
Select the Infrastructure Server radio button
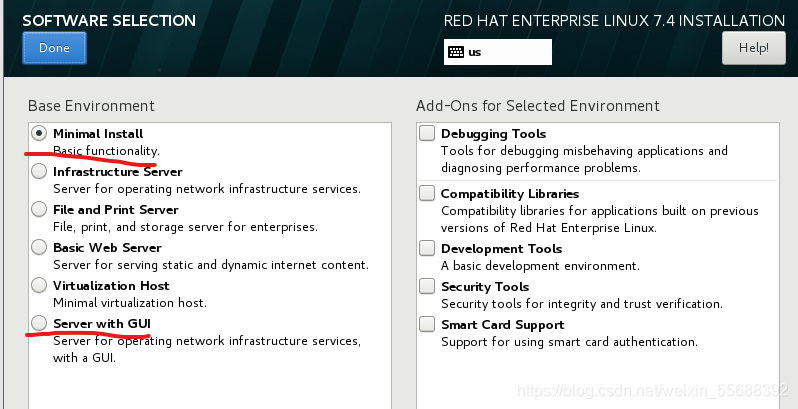(39, 171)
